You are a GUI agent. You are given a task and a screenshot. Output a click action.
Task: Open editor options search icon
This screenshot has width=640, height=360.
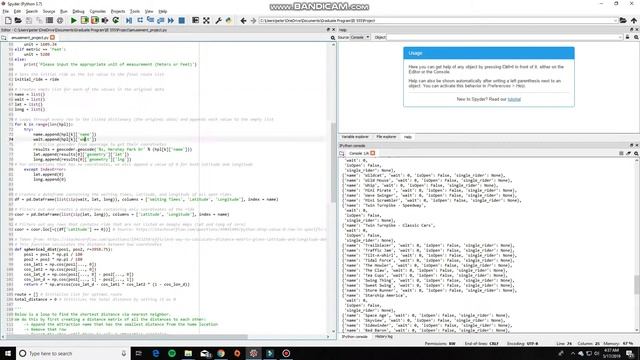[333, 38]
